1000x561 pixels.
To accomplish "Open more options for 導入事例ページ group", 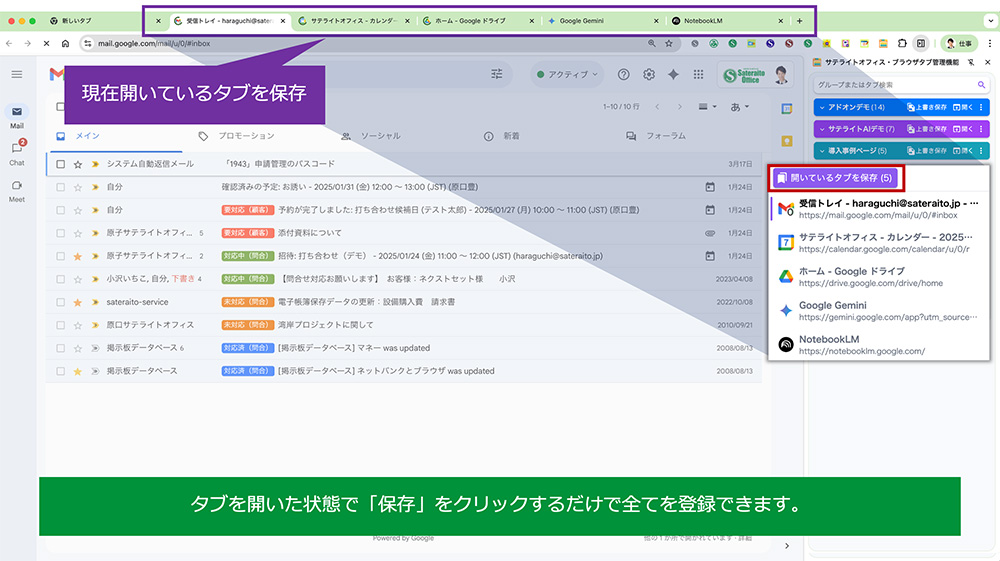I will (981, 150).
